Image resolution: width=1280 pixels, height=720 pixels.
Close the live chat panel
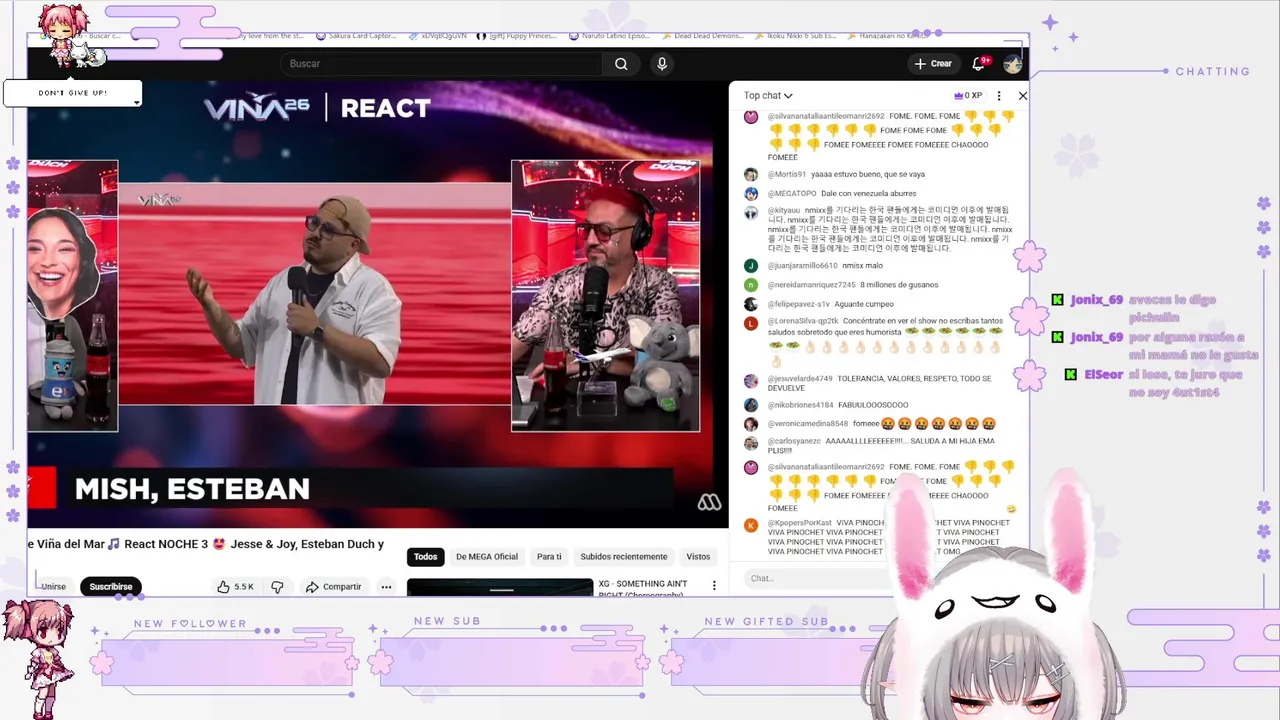(1022, 96)
